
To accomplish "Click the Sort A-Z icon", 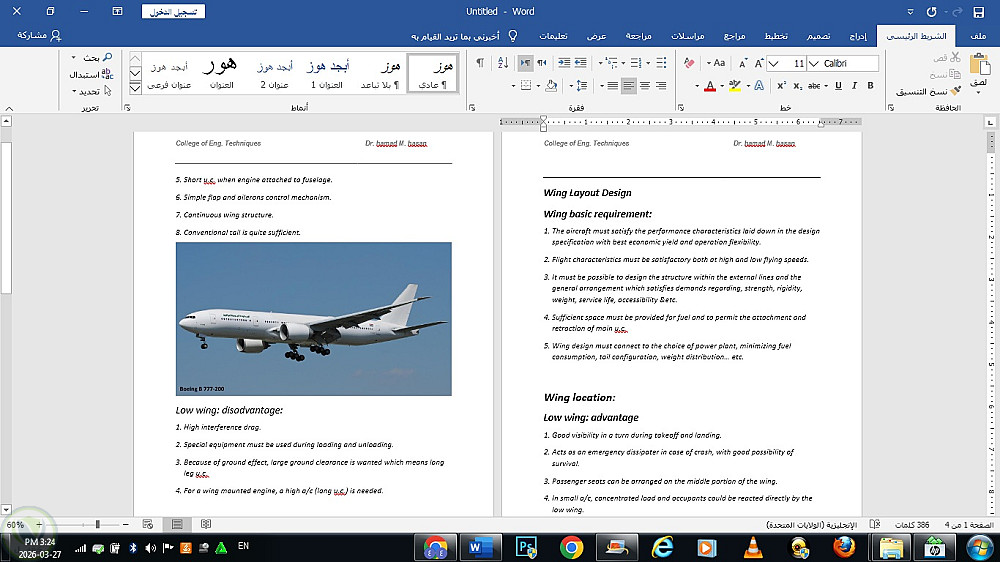I will click(x=503, y=63).
